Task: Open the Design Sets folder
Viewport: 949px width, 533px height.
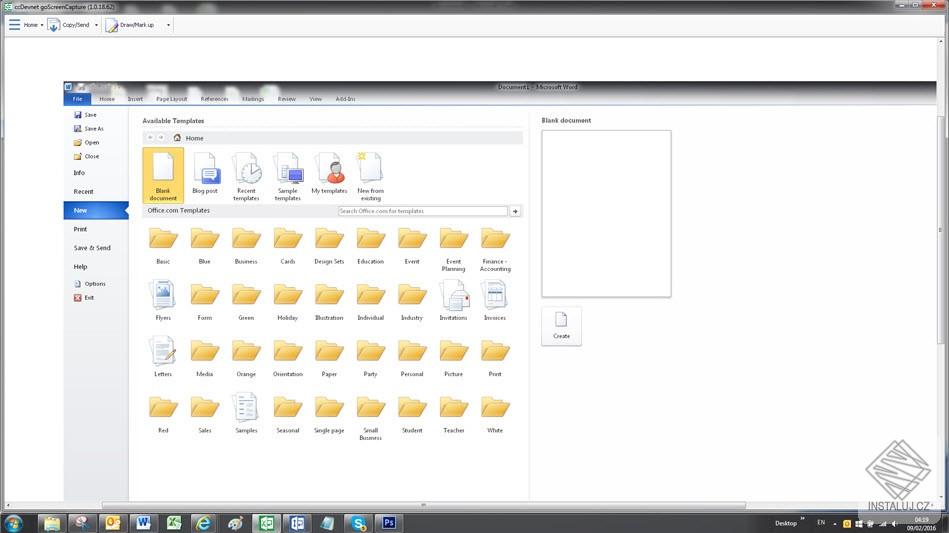Action: 329,246
